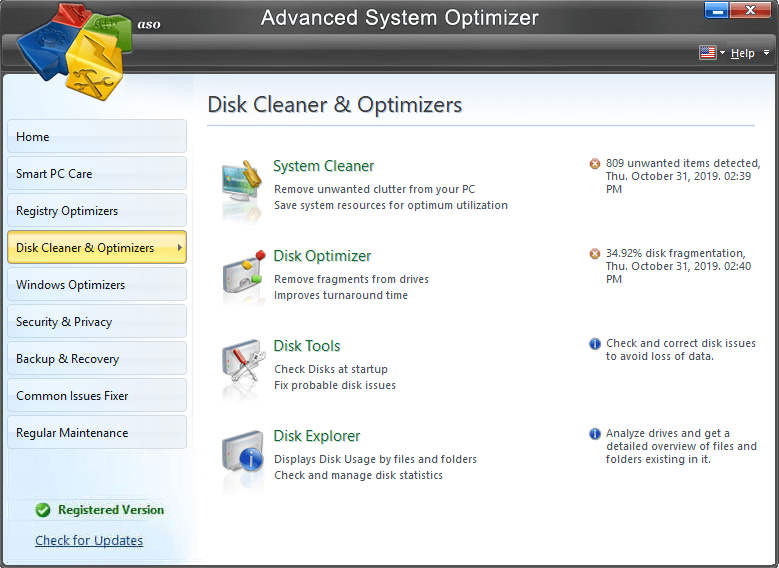Viewport: 779px width, 568px height.
Task: Expand the Help menu dropdown arrow
Action: (x=767, y=53)
